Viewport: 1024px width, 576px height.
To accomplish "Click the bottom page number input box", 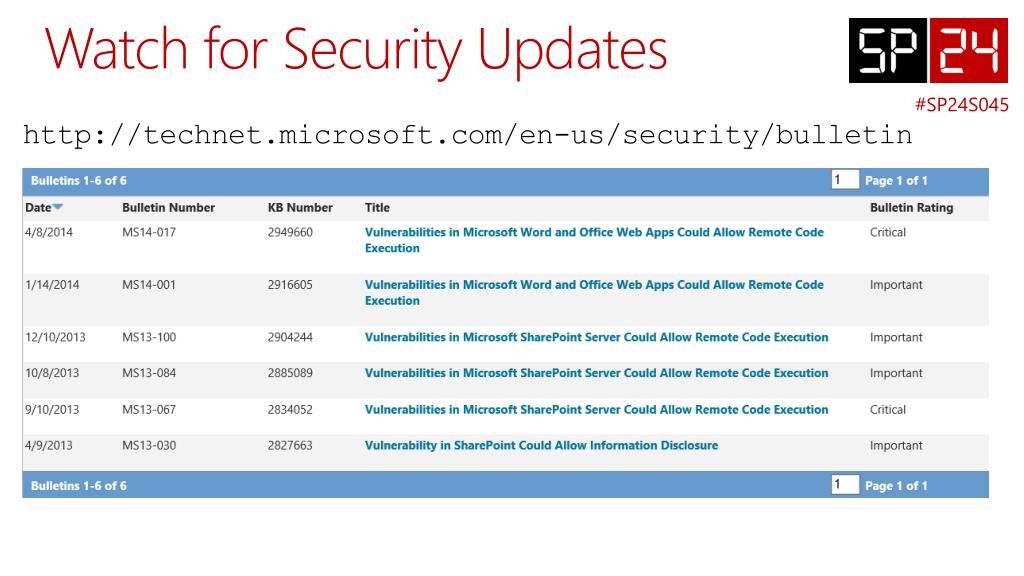I will 844,485.
